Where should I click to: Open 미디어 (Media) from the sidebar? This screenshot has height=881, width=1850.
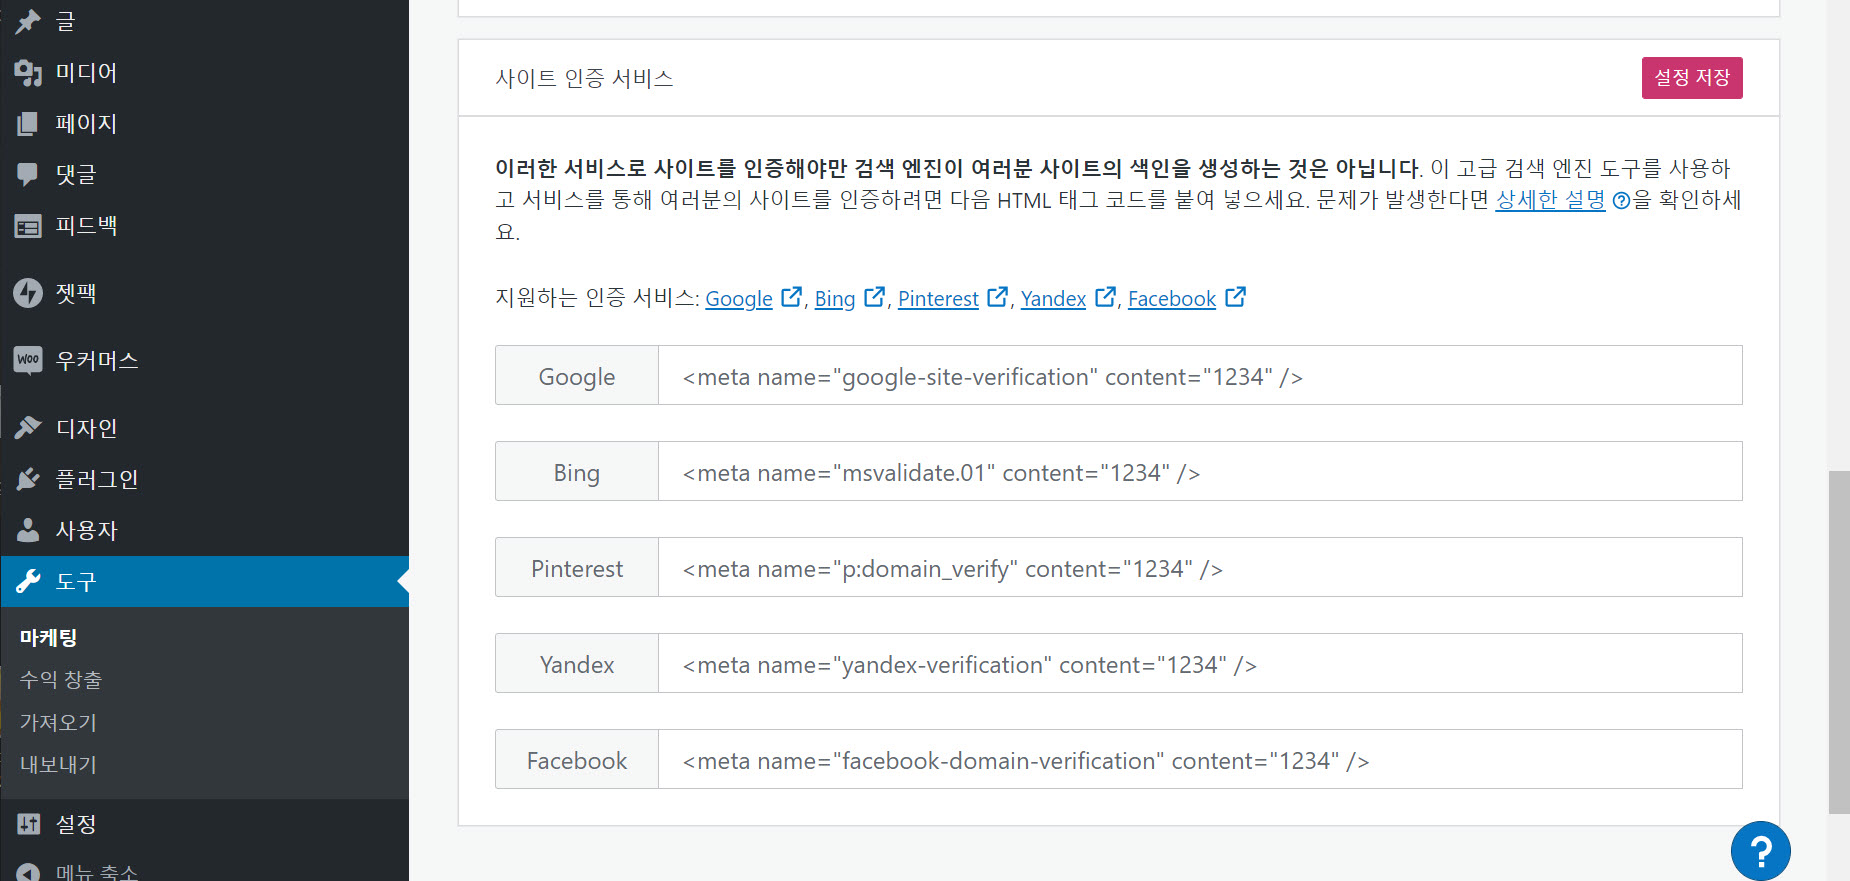pos(85,72)
